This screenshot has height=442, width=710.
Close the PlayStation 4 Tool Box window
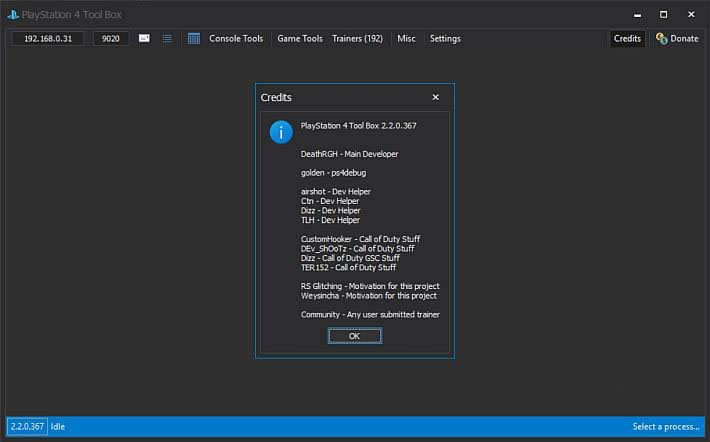click(691, 14)
